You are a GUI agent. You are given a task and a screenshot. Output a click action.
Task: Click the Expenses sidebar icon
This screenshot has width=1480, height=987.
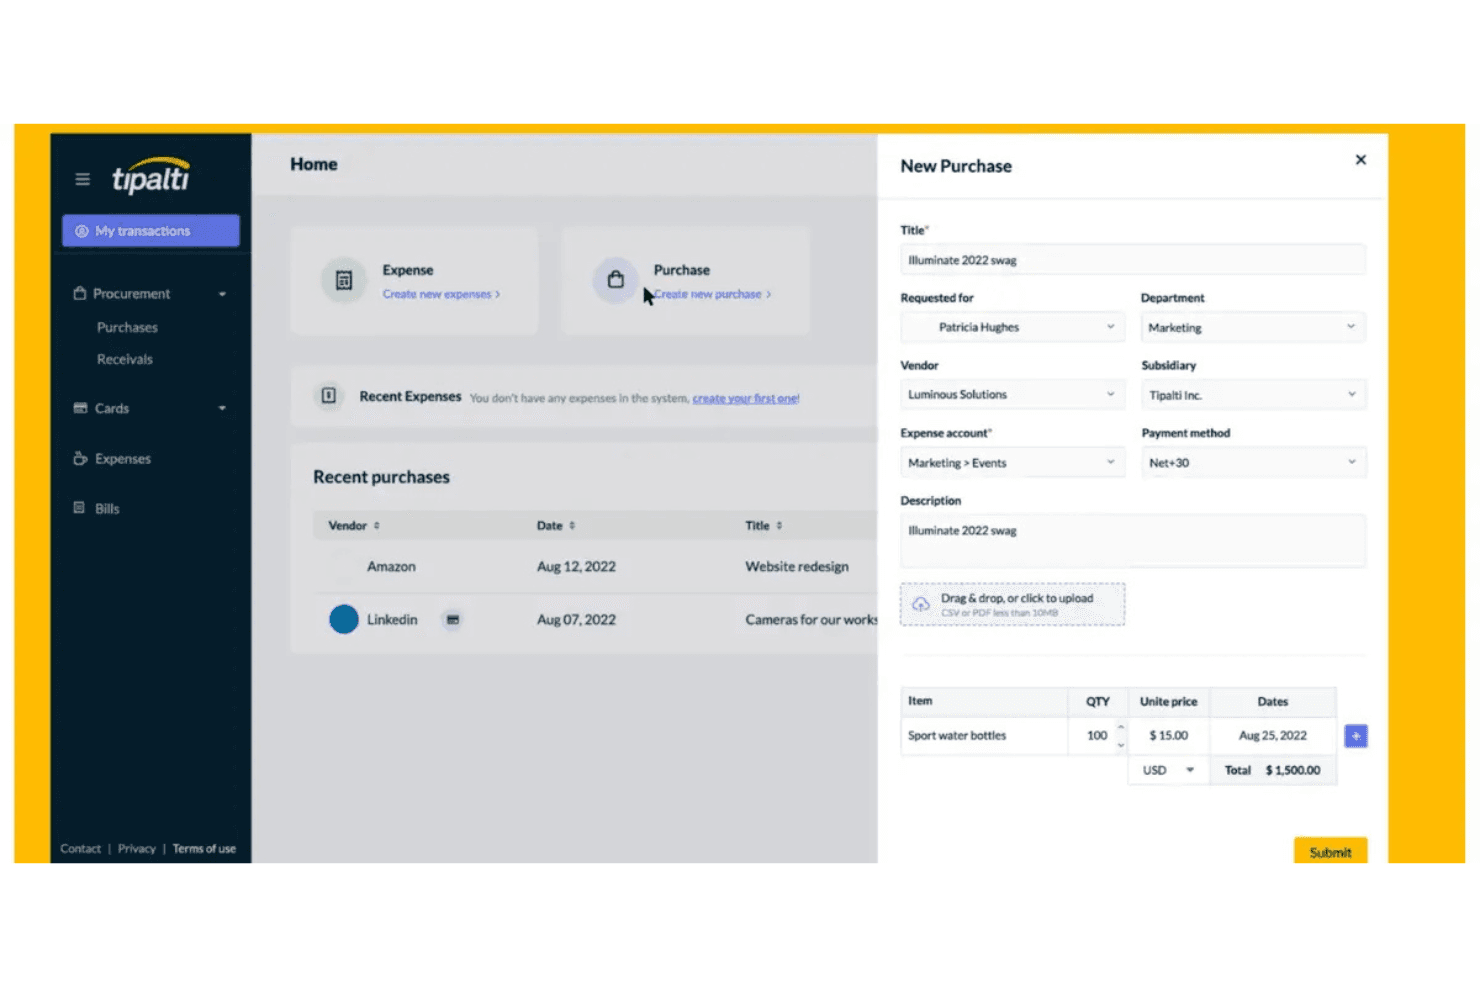80,458
